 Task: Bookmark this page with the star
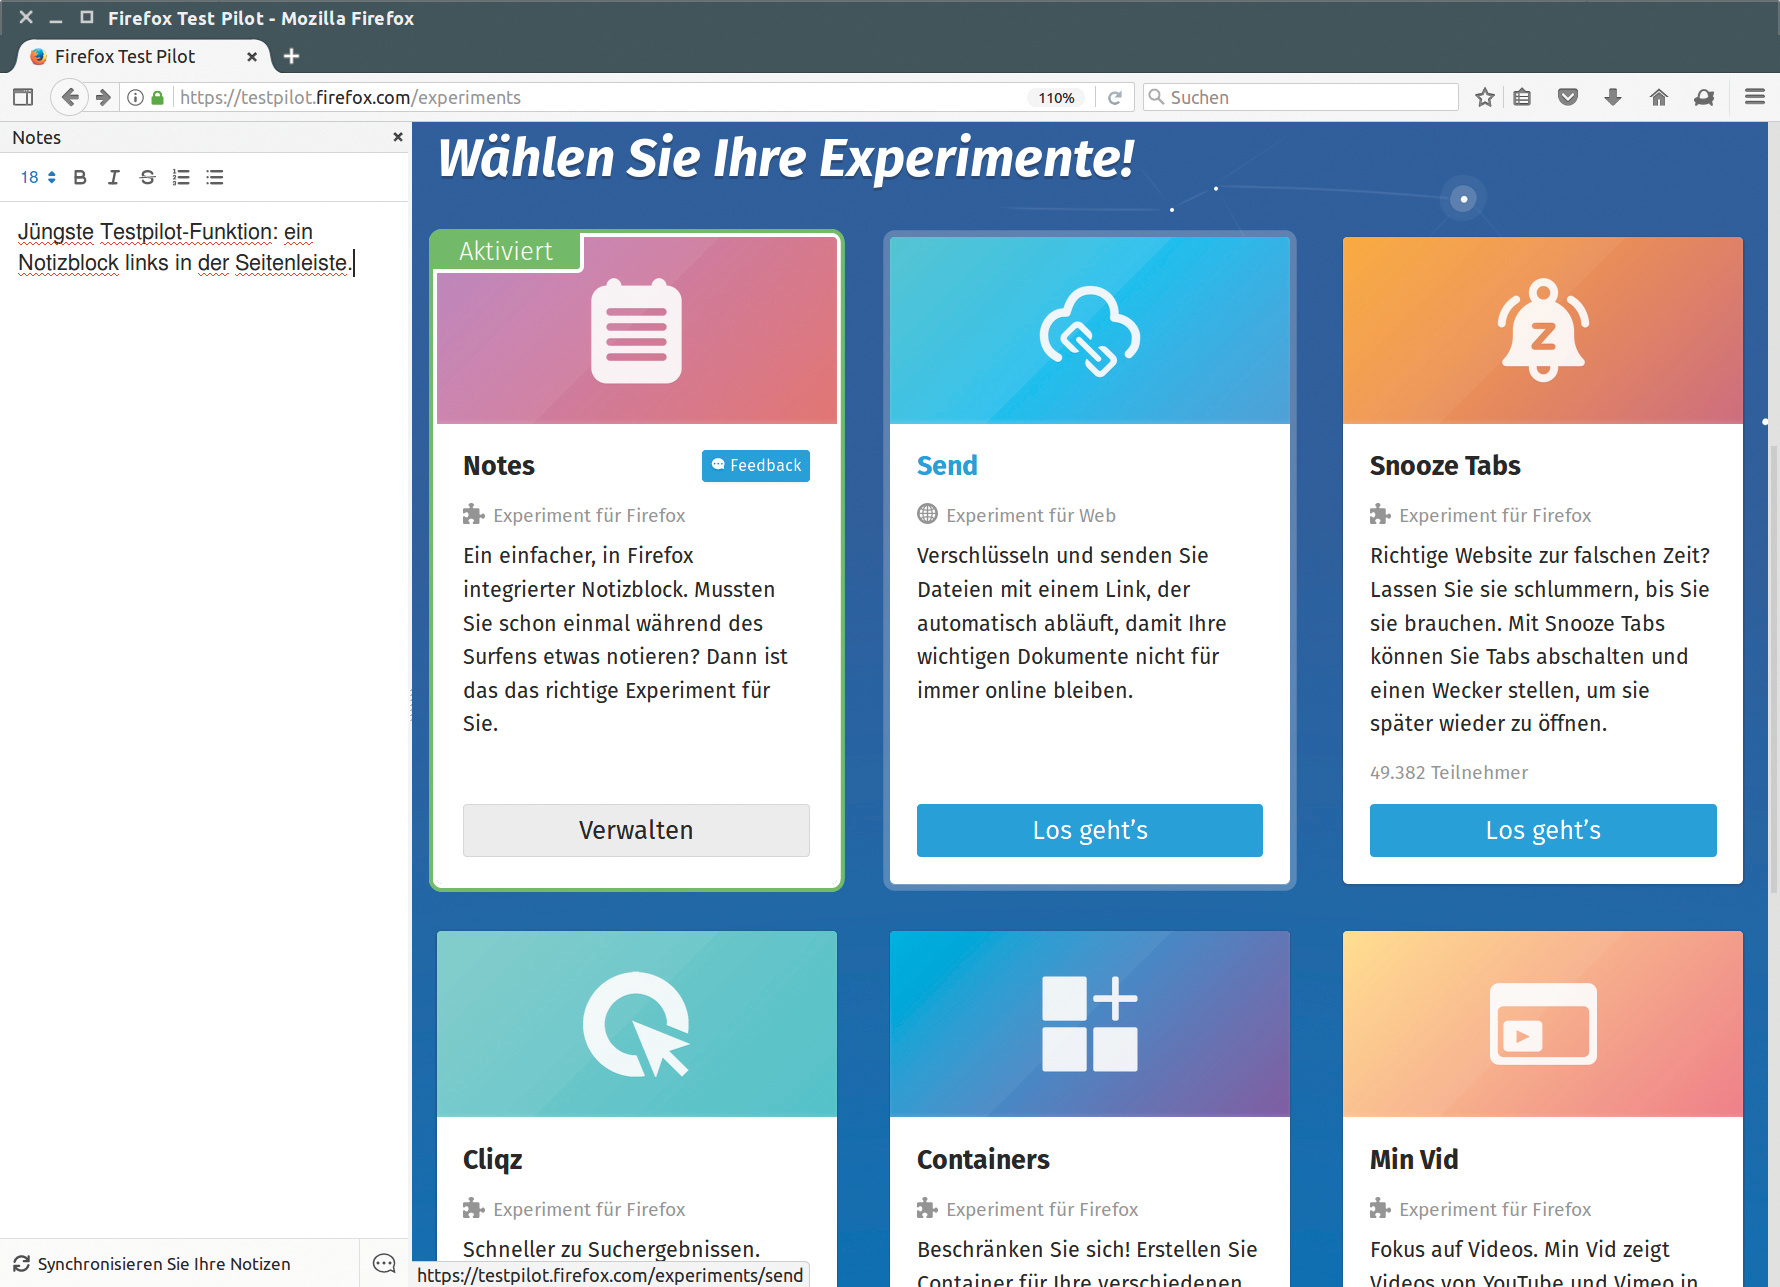coord(1485,97)
